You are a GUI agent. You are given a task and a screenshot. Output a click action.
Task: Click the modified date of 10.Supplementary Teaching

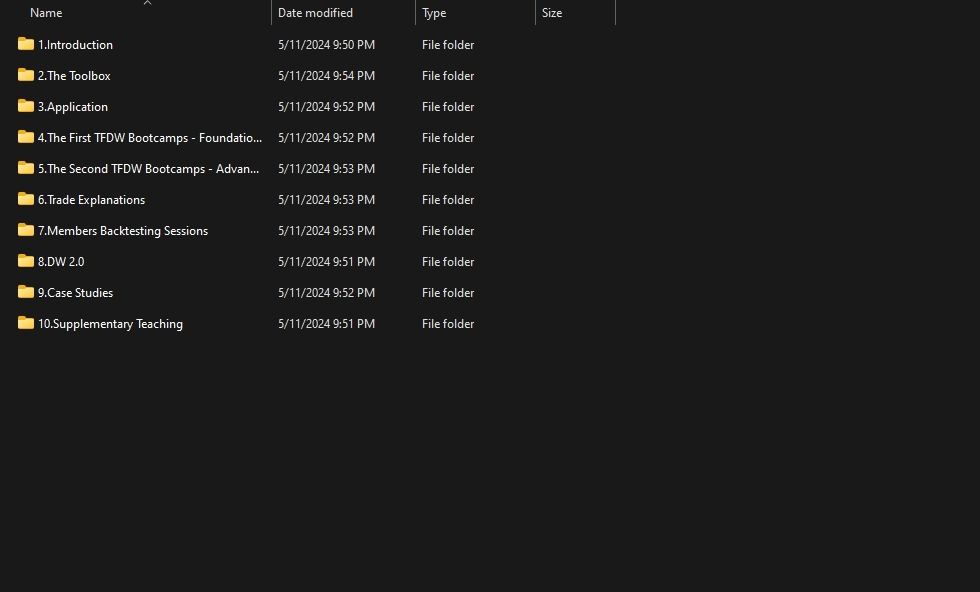coord(326,324)
